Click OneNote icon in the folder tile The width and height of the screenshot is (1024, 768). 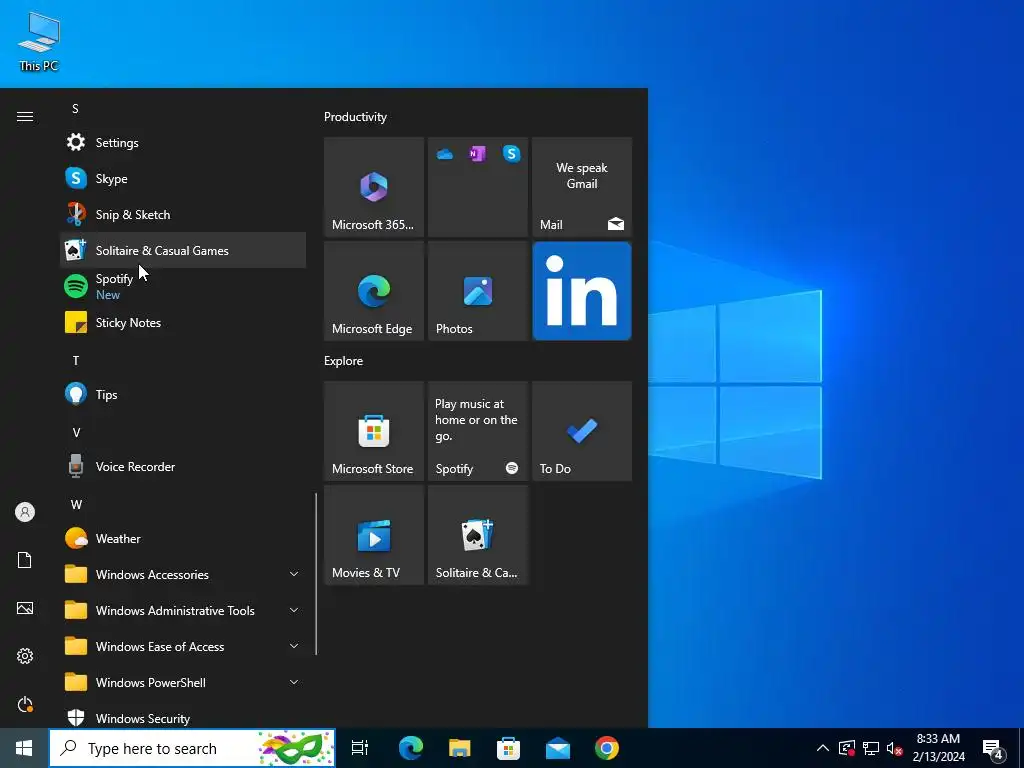pyautogui.click(x=478, y=154)
